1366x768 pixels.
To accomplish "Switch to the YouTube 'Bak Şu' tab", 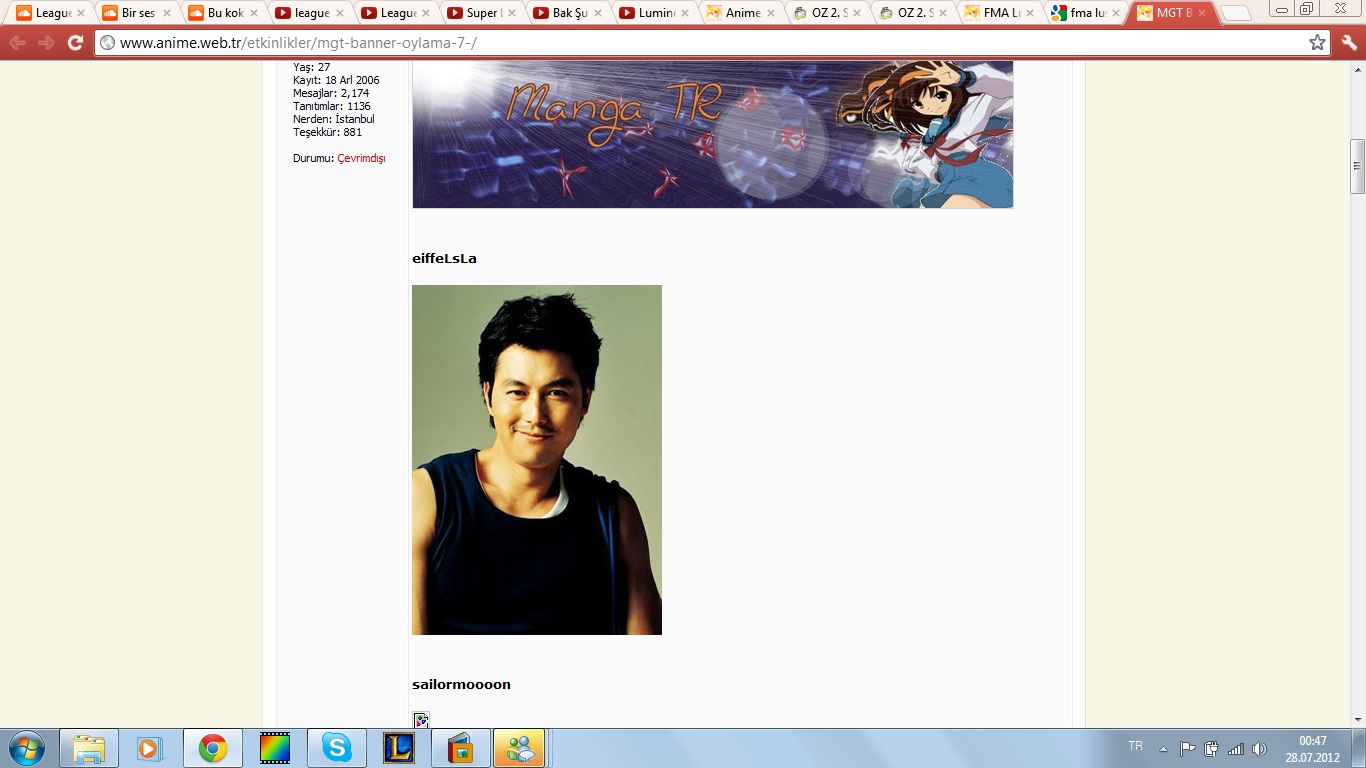I will point(569,13).
